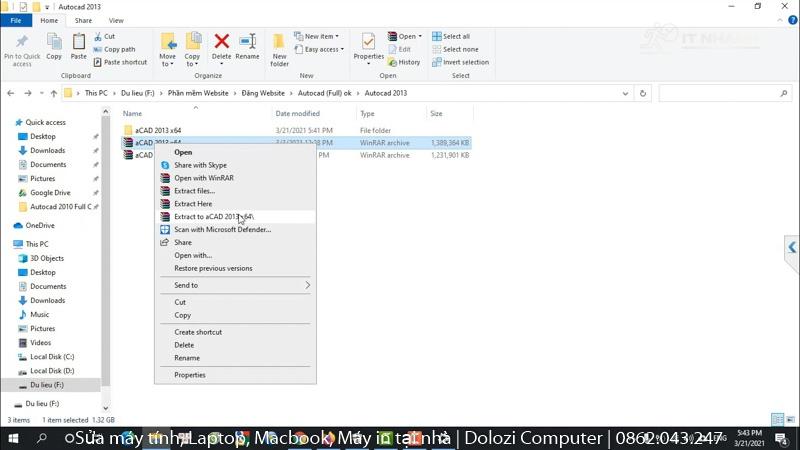The height and width of the screenshot is (450, 800).
Task: Open the File tab
Action: pyautogui.click(x=16, y=20)
